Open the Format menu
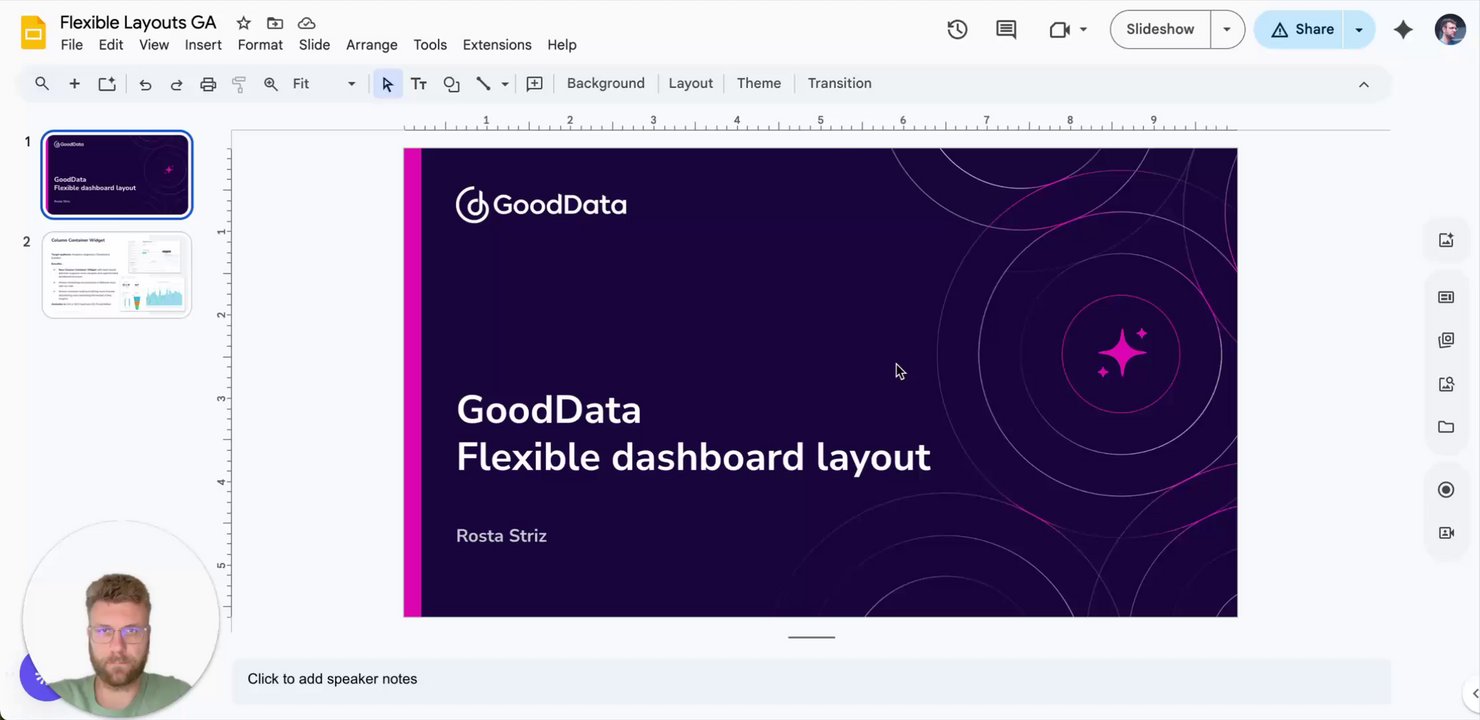Screen dimensions: 1480x720 pos(260,45)
